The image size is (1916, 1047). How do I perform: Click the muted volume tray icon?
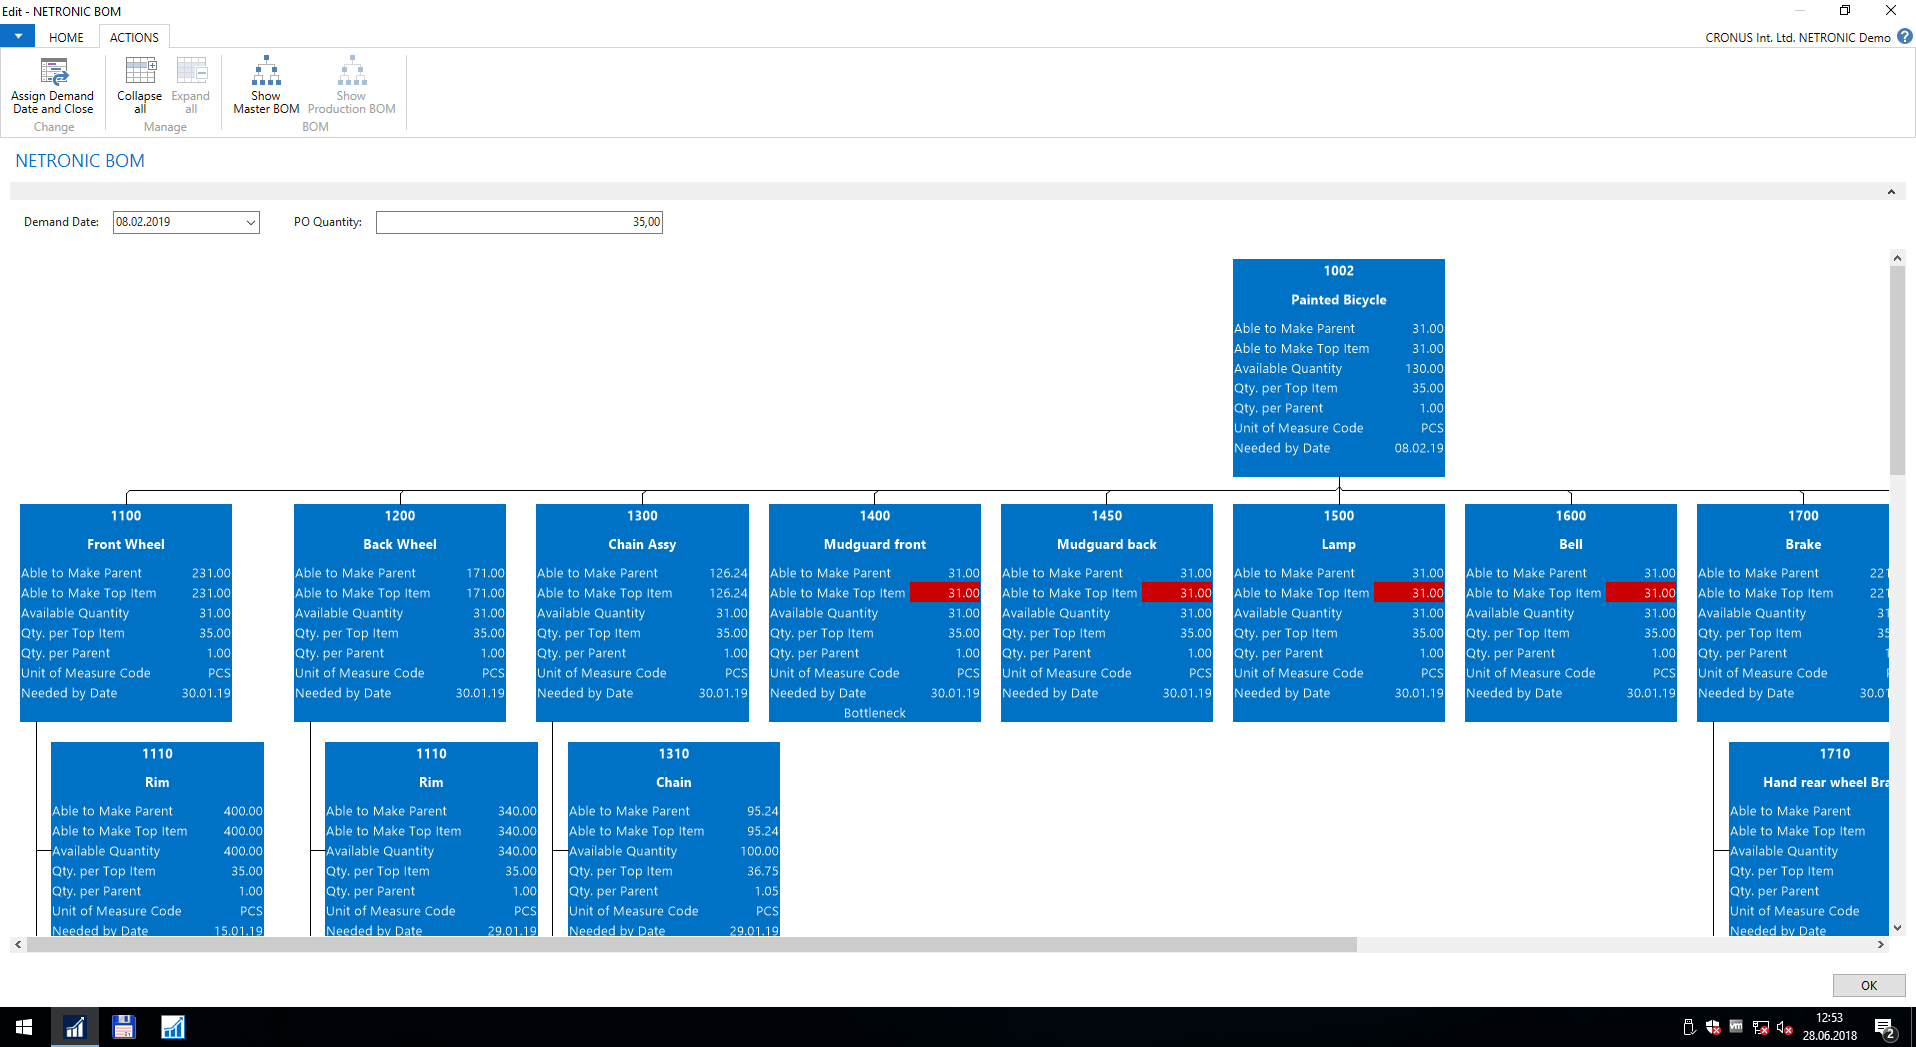pos(1784,1027)
